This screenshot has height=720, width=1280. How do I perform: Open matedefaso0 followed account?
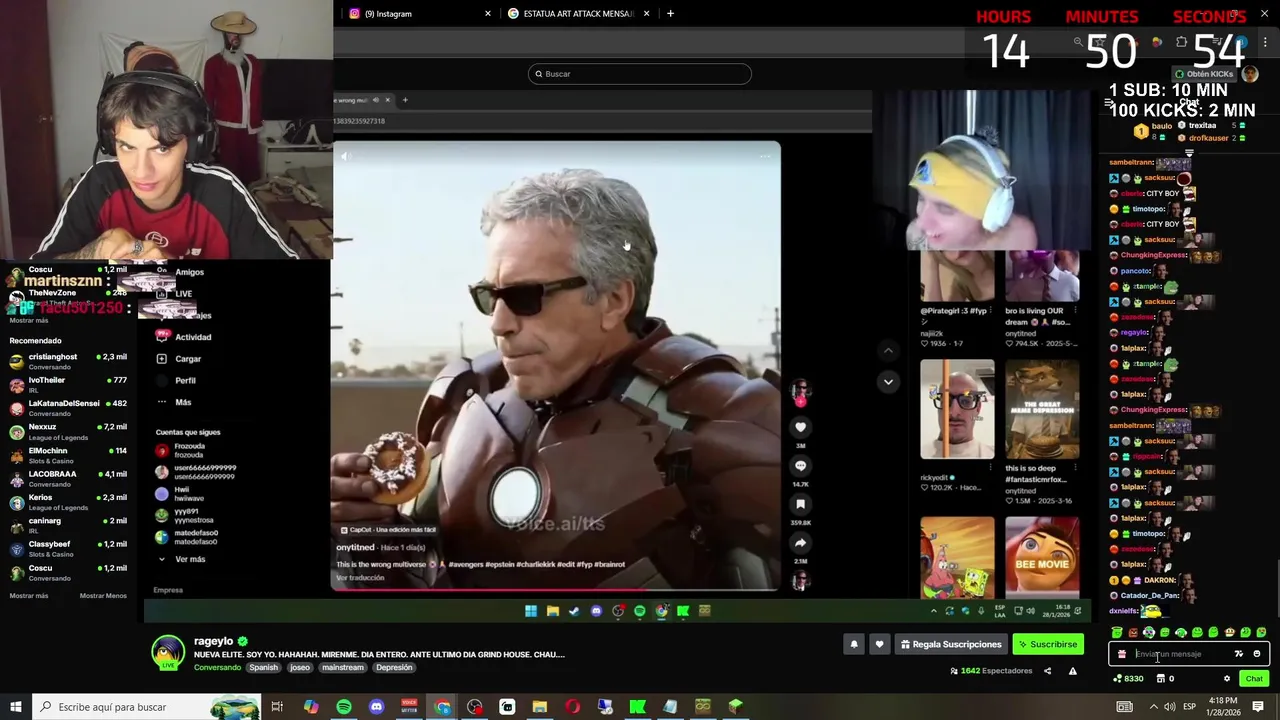187,537
